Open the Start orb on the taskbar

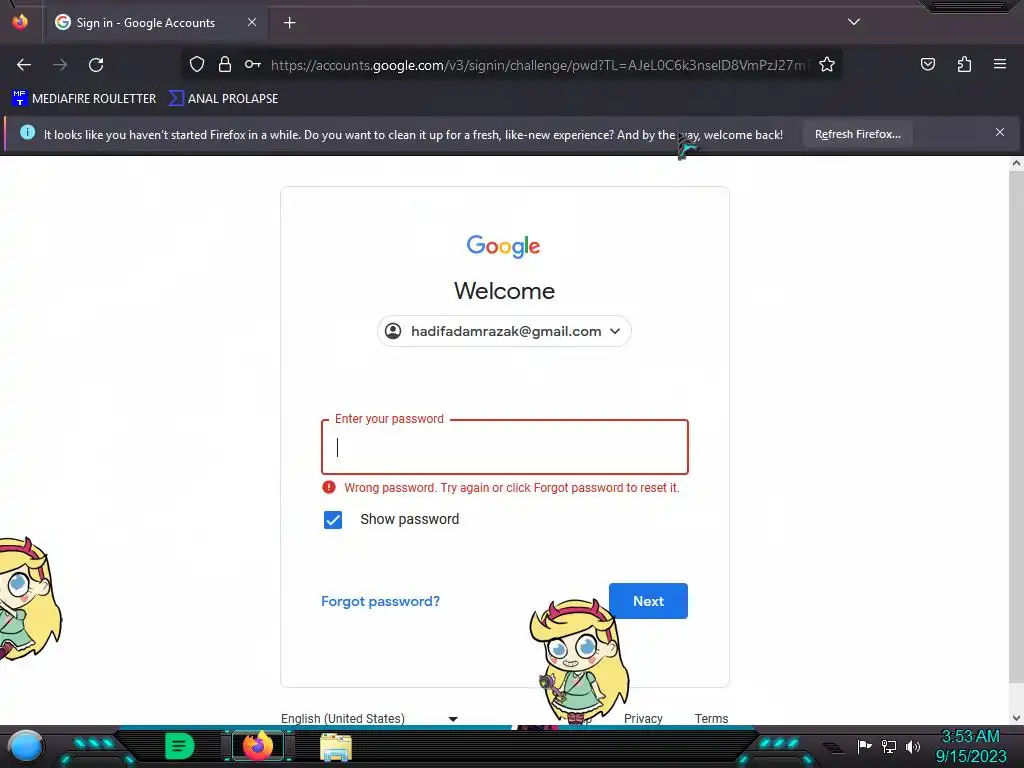(x=26, y=746)
